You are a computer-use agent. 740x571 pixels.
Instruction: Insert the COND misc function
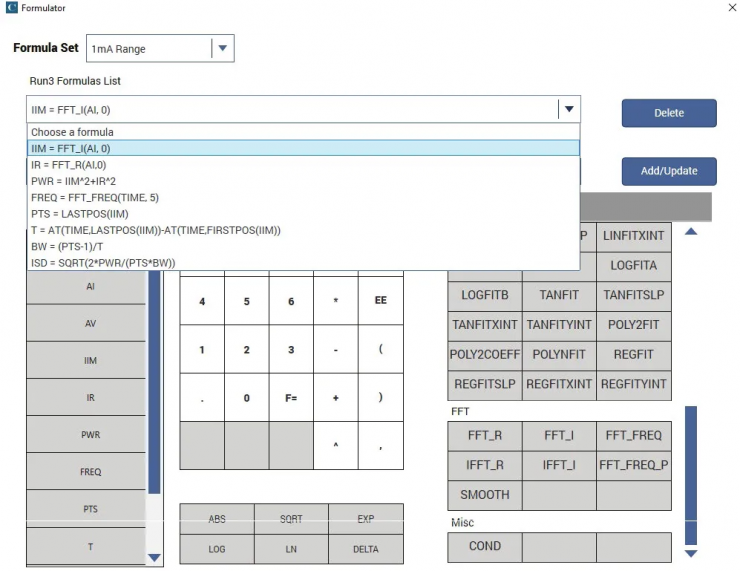pos(484,546)
